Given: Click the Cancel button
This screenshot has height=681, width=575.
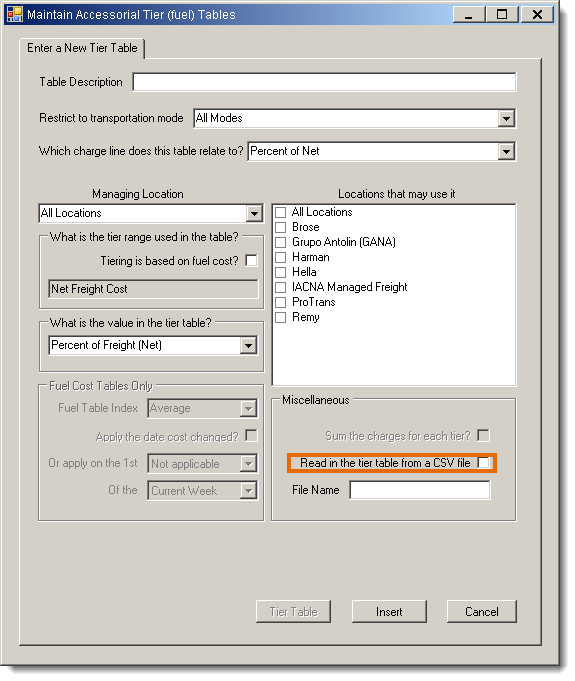Looking at the screenshot, I should point(482,612).
